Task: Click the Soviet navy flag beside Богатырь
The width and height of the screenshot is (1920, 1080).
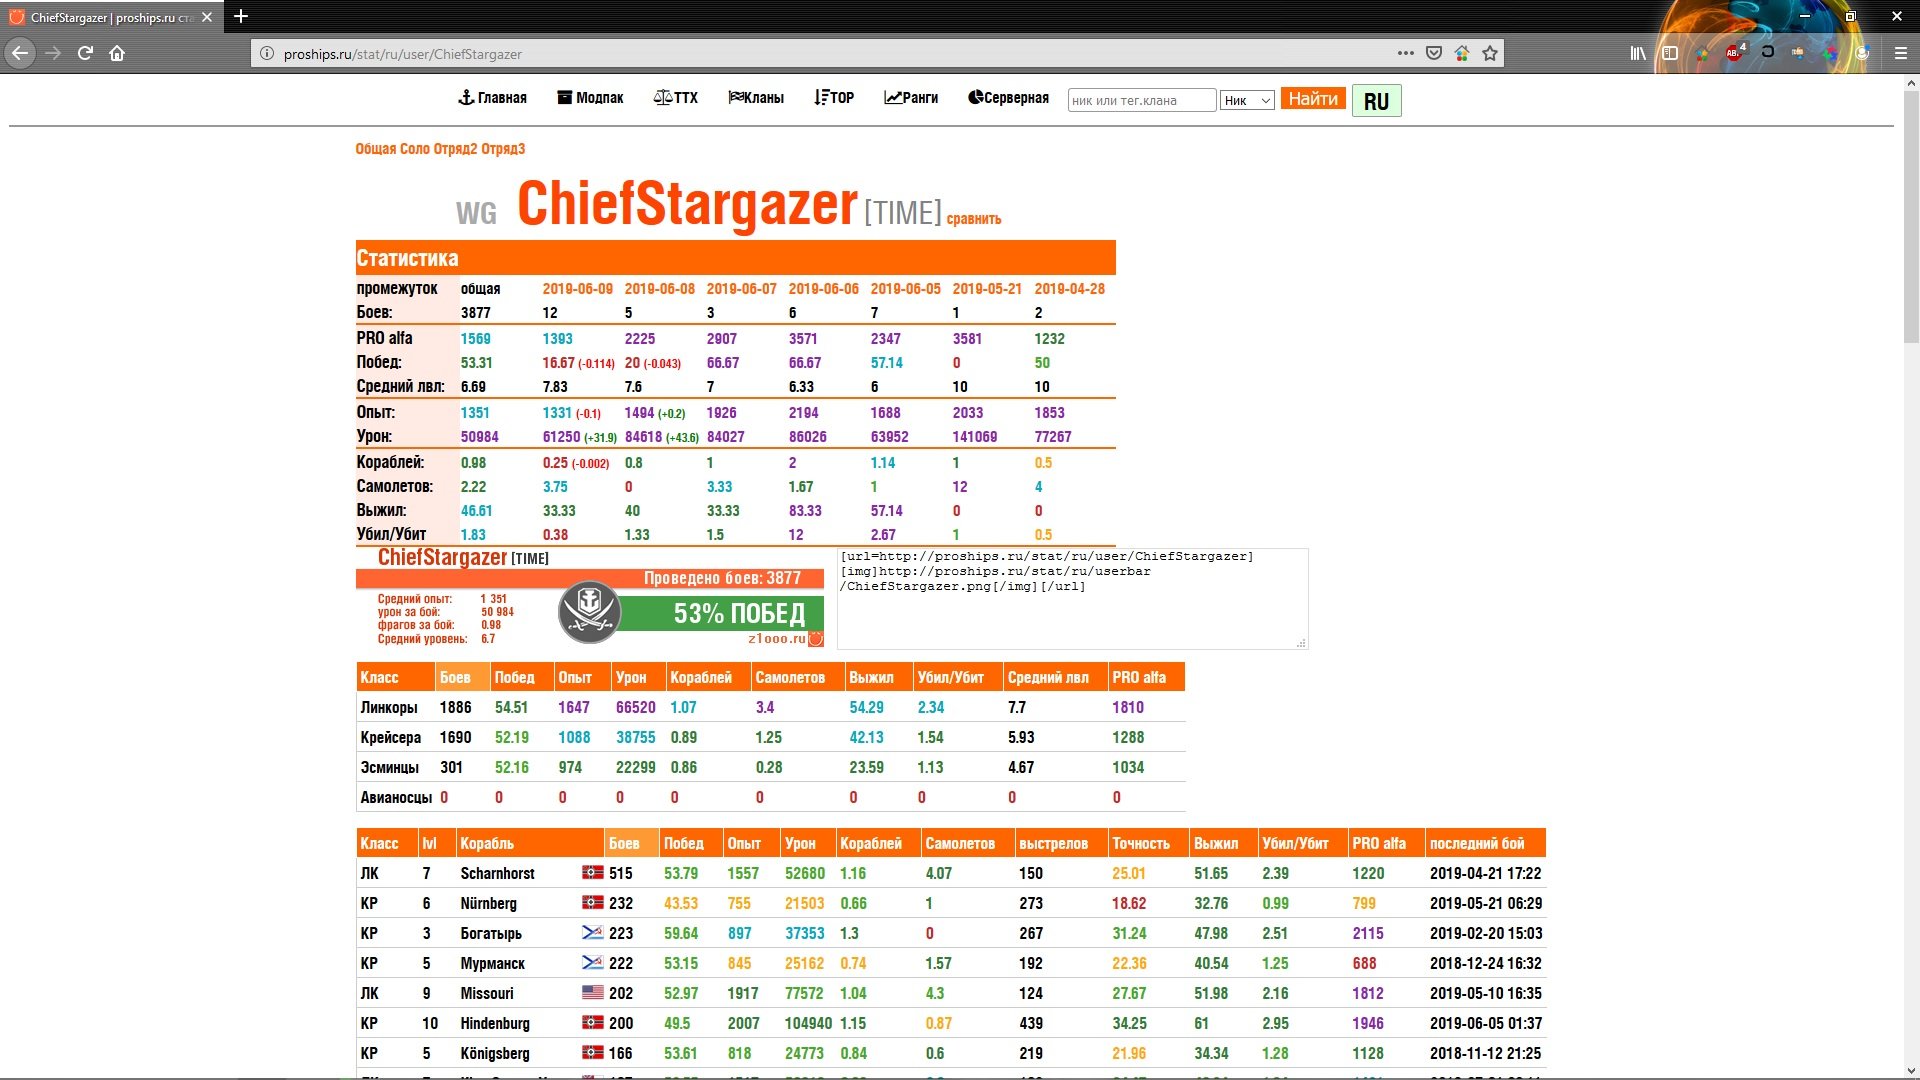Action: coord(592,933)
